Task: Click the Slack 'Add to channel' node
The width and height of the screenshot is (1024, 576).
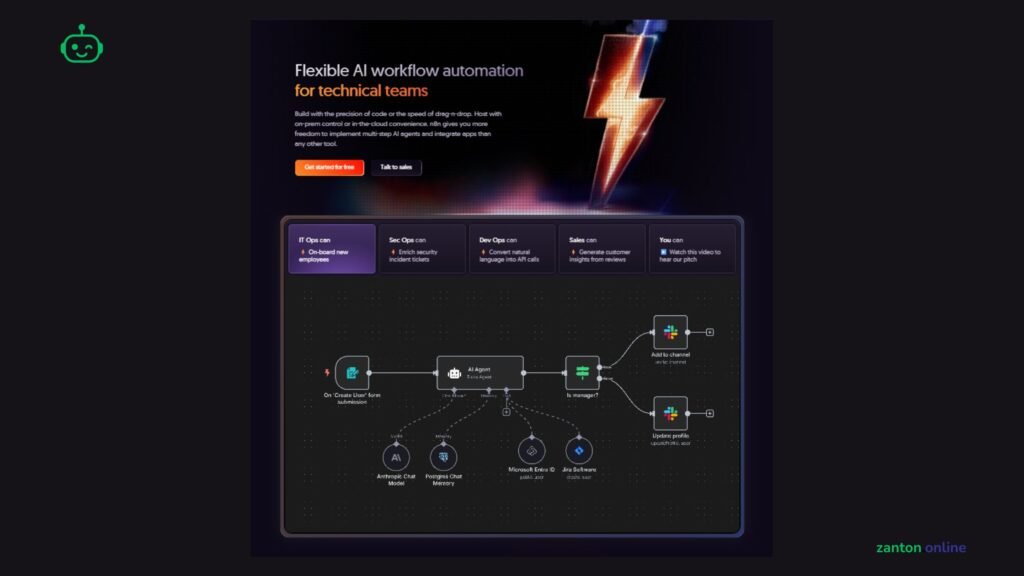Action: click(x=670, y=332)
